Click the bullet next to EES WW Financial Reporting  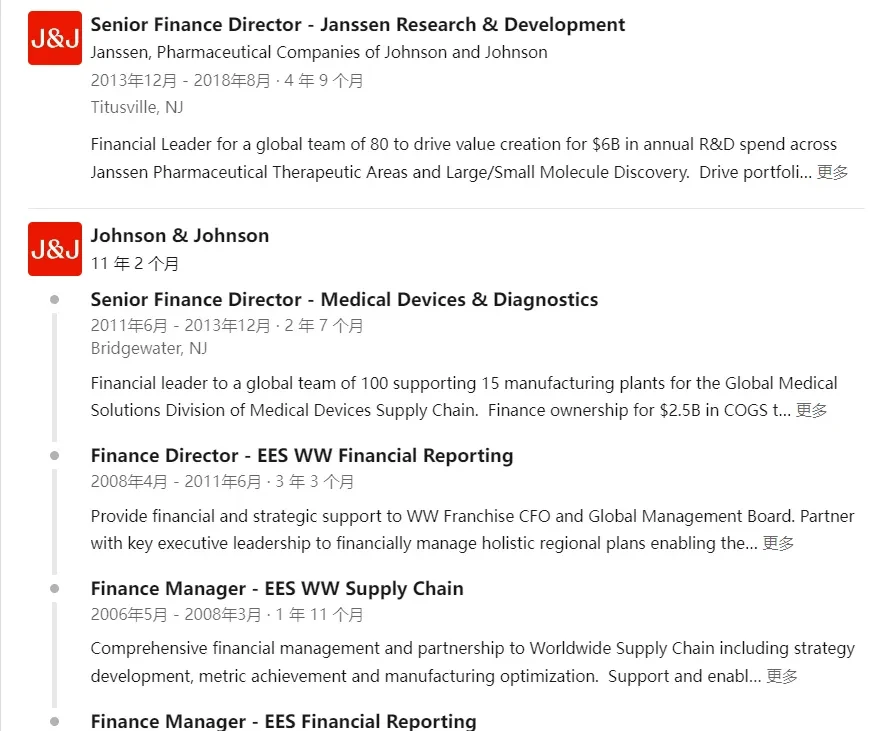pyautogui.click(x=55, y=456)
